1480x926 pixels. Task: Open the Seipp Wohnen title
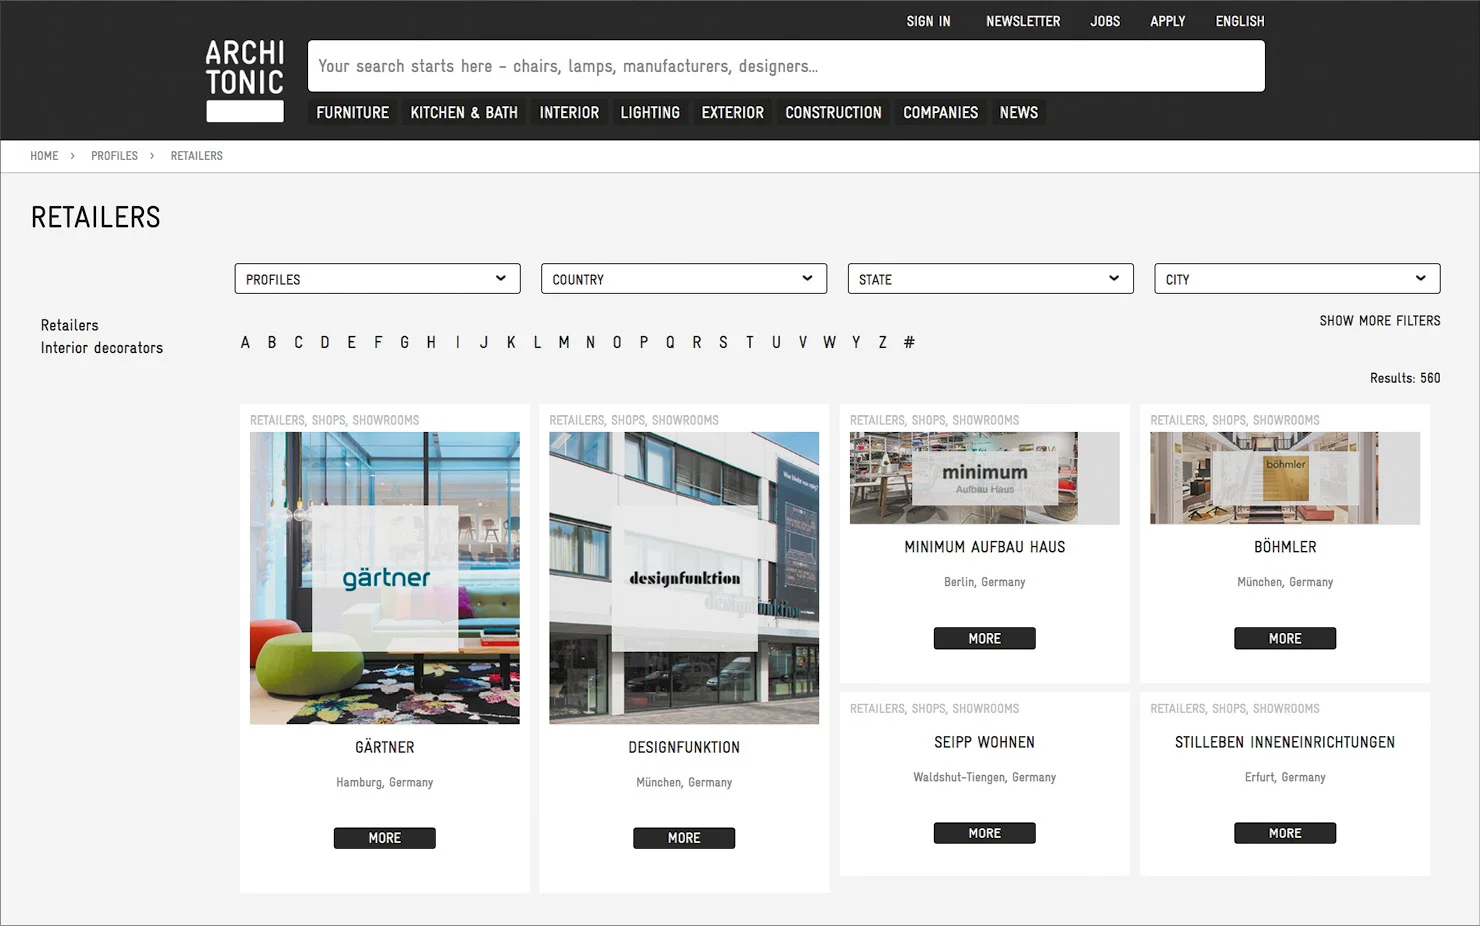985,742
